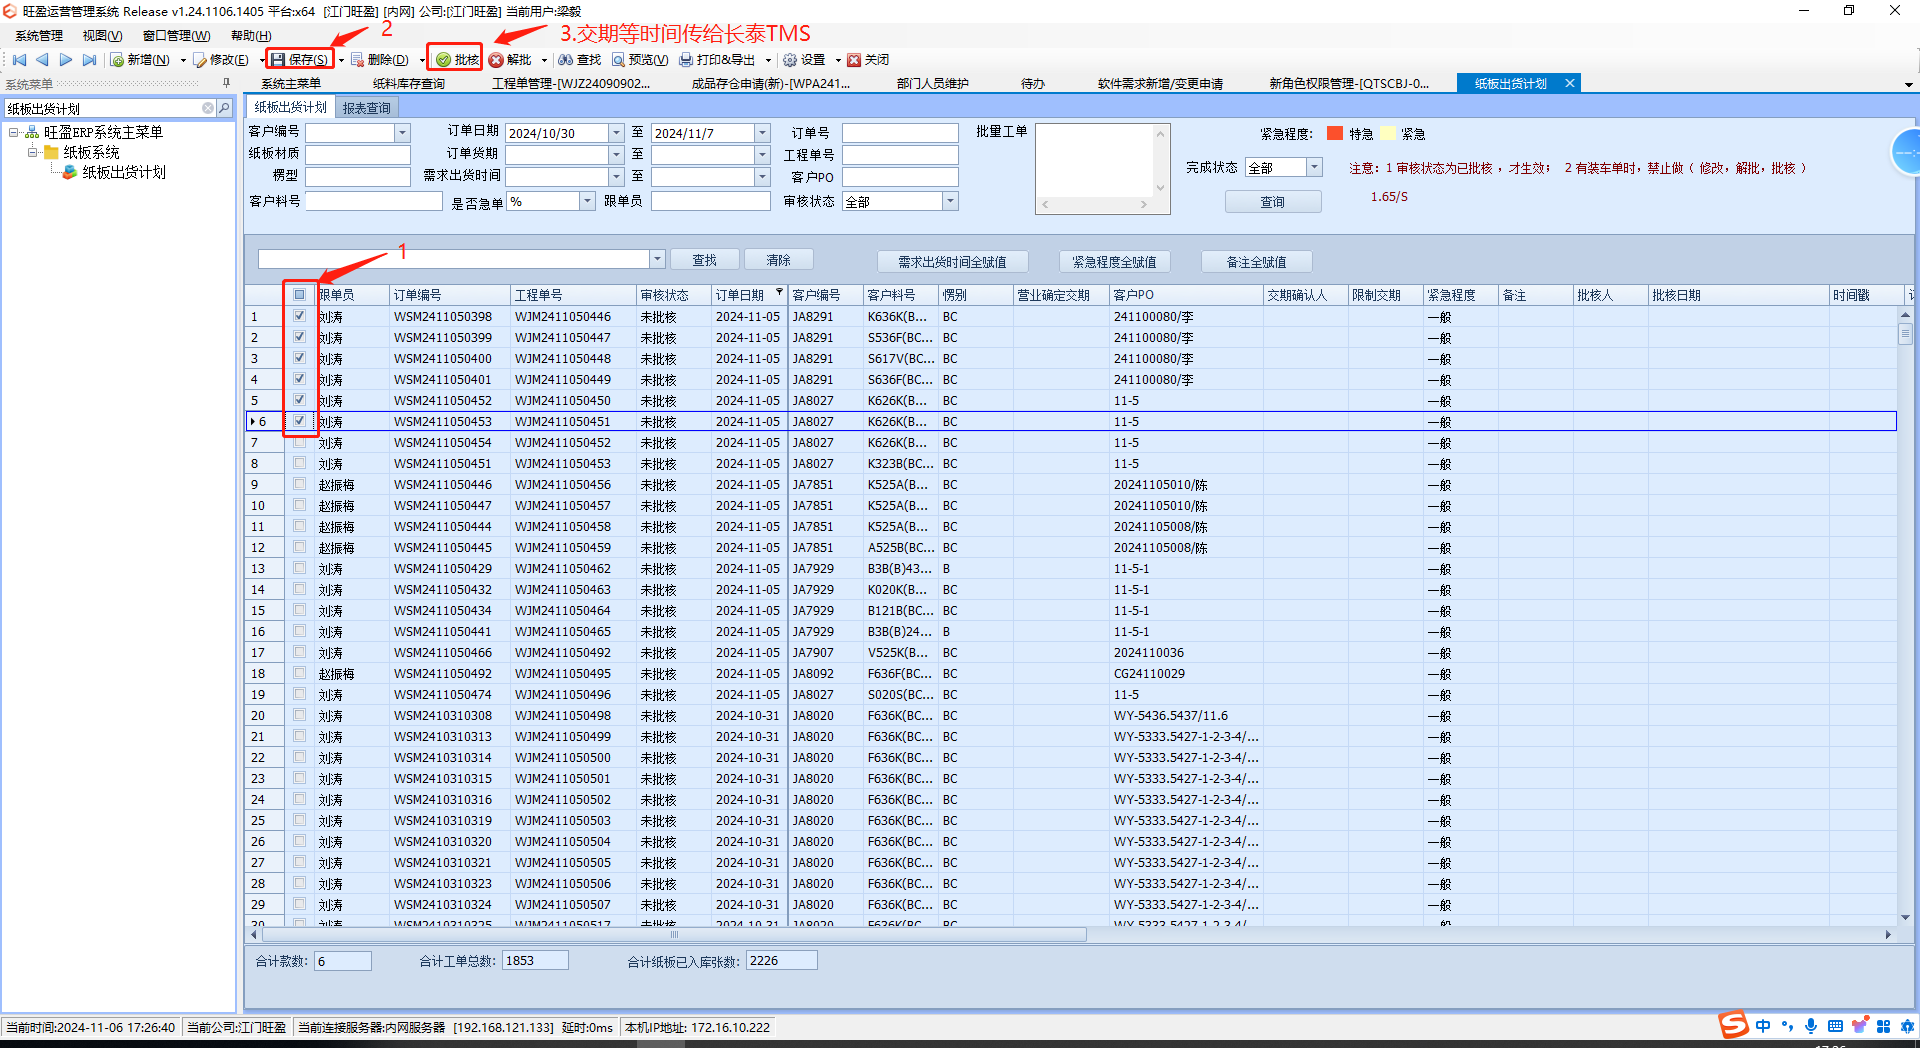Open the 完成状态 dropdown

coord(1314,167)
